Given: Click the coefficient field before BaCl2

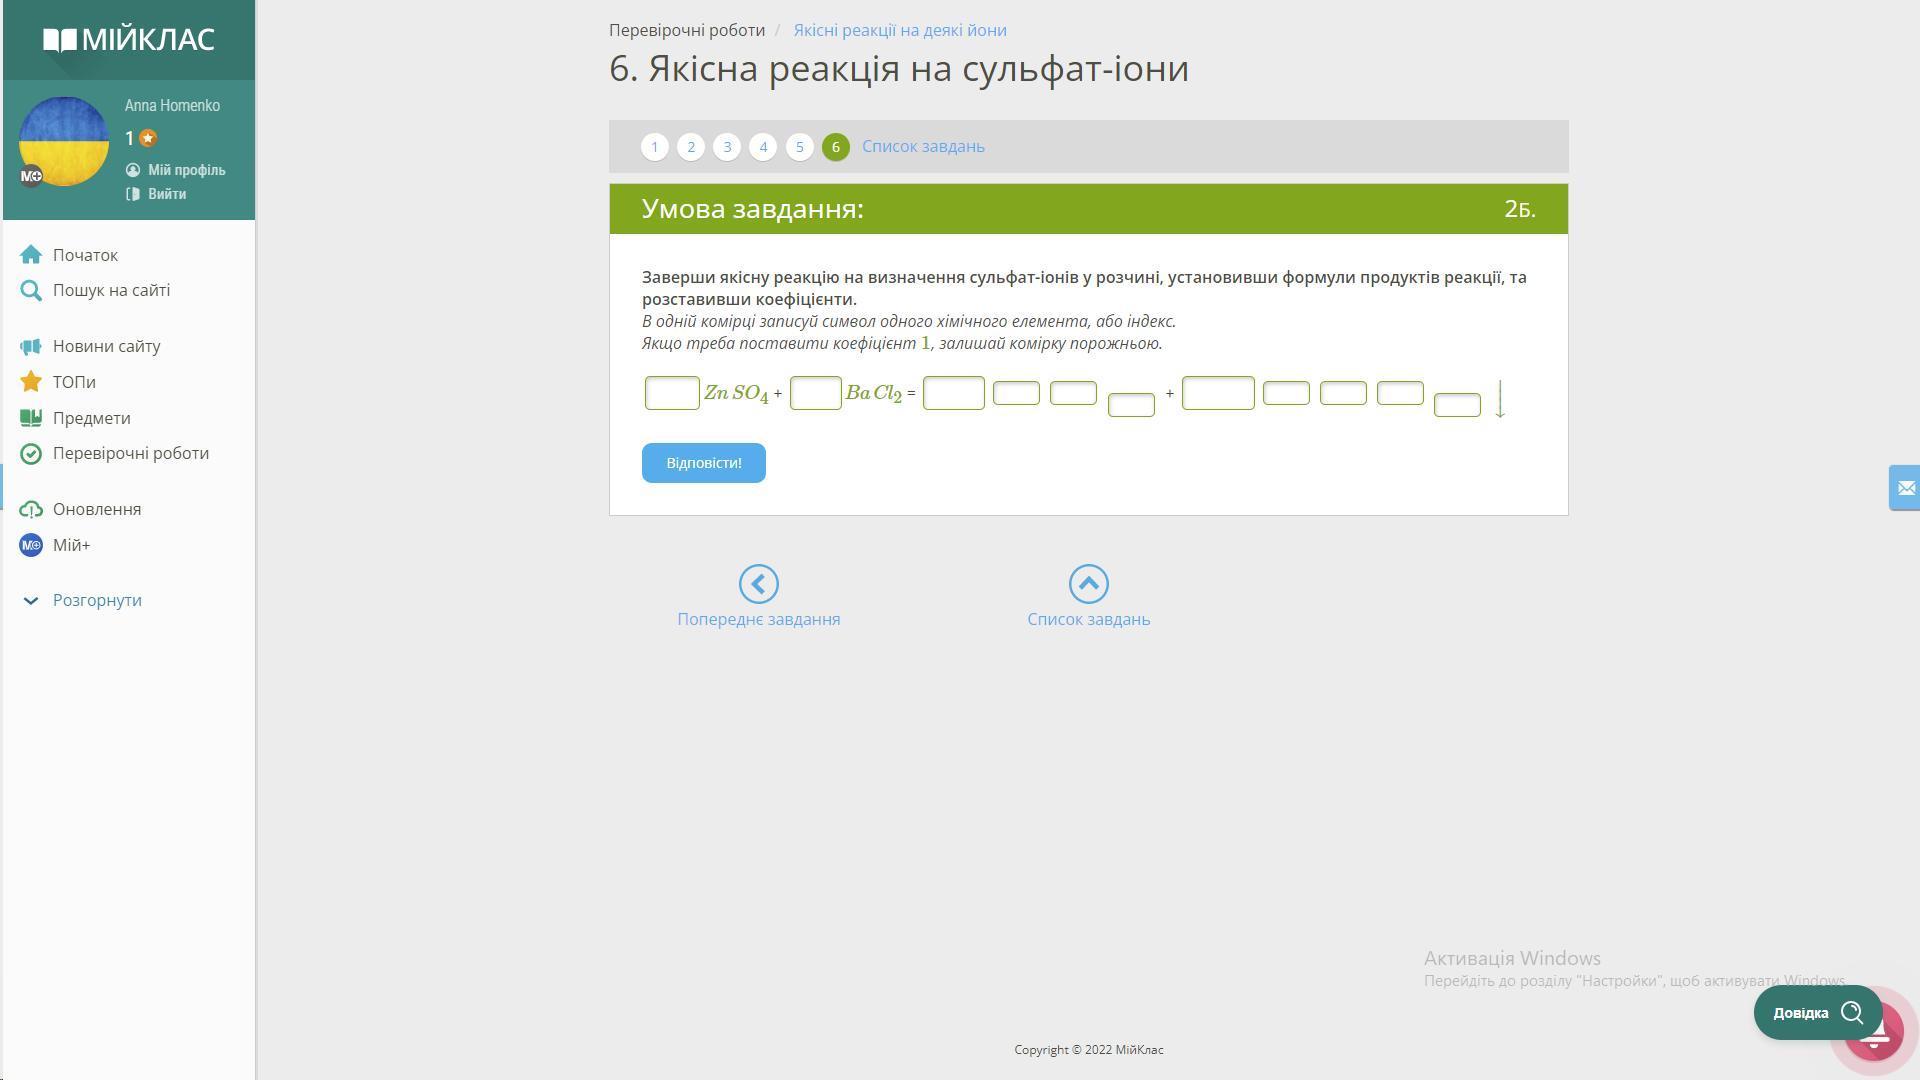Looking at the screenshot, I should point(815,393).
